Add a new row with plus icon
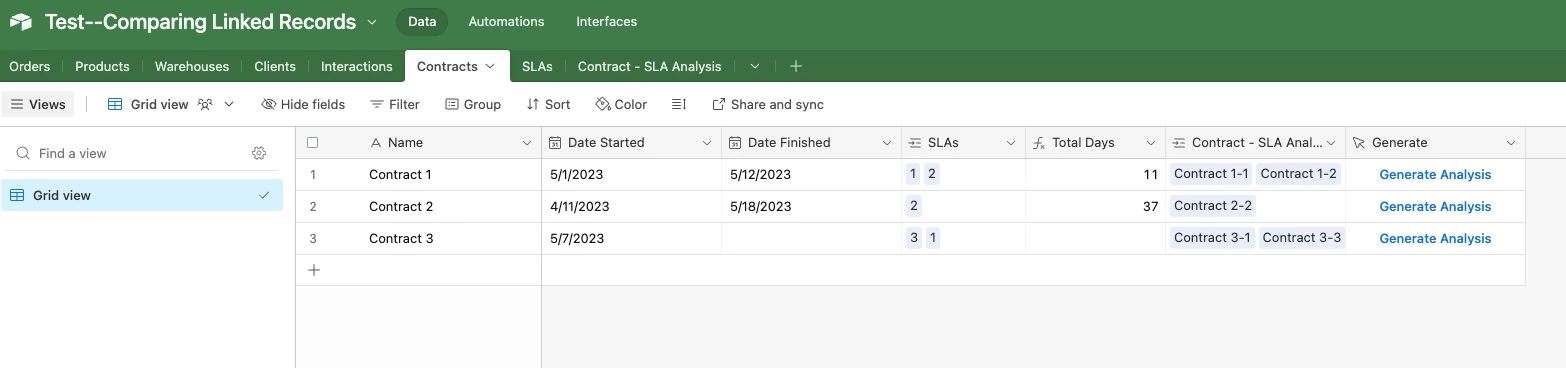 (313, 270)
